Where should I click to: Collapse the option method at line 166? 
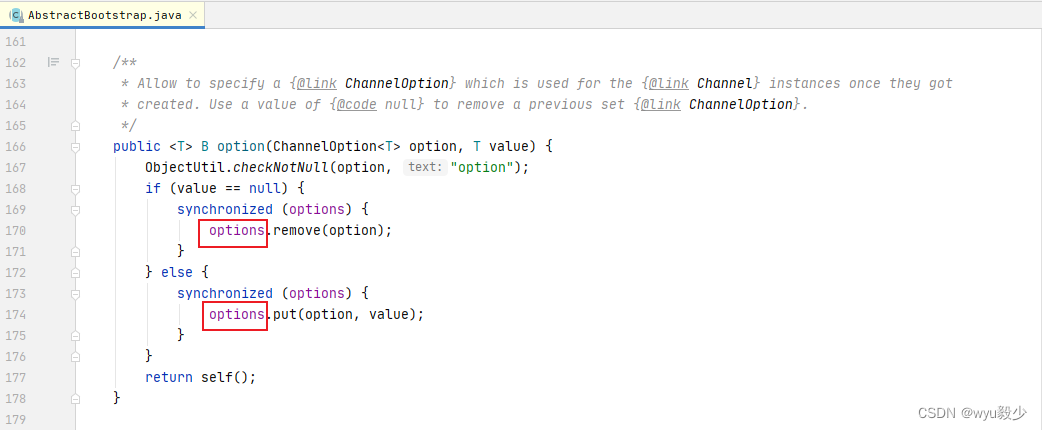[75, 146]
